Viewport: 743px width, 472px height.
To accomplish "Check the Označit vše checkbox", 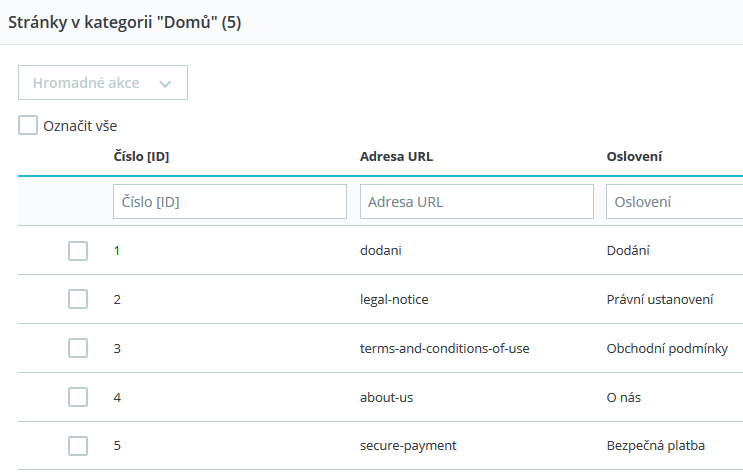I will coord(28,126).
